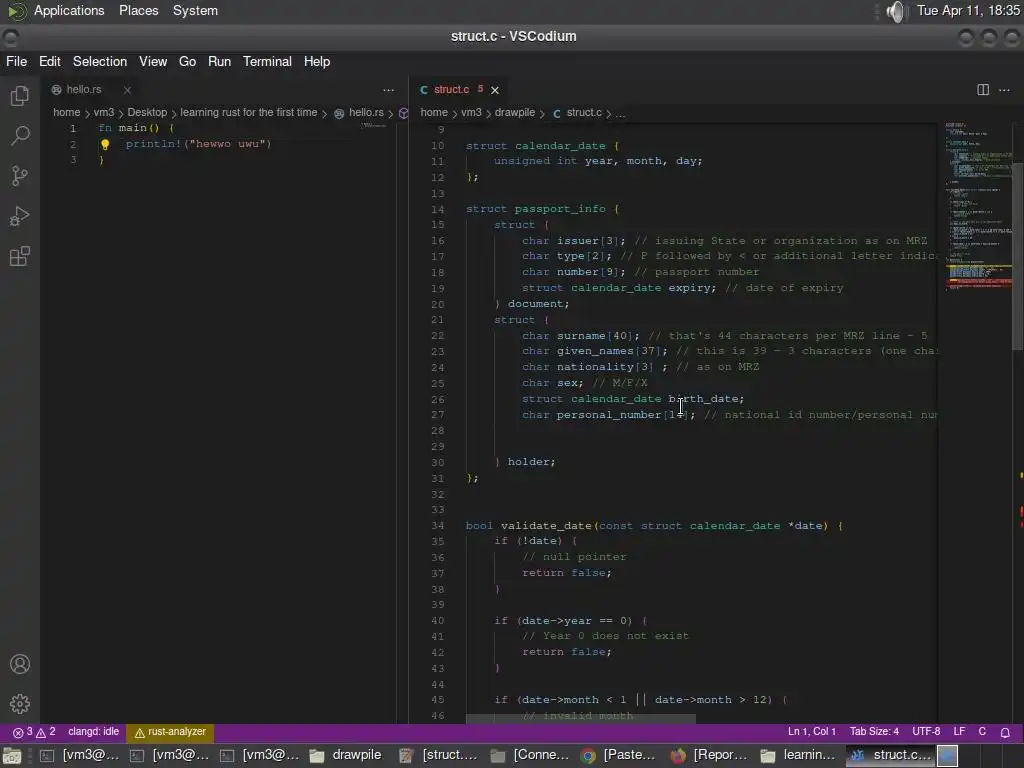Open the Help menu
This screenshot has width=1024, height=768.
point(317,61)
